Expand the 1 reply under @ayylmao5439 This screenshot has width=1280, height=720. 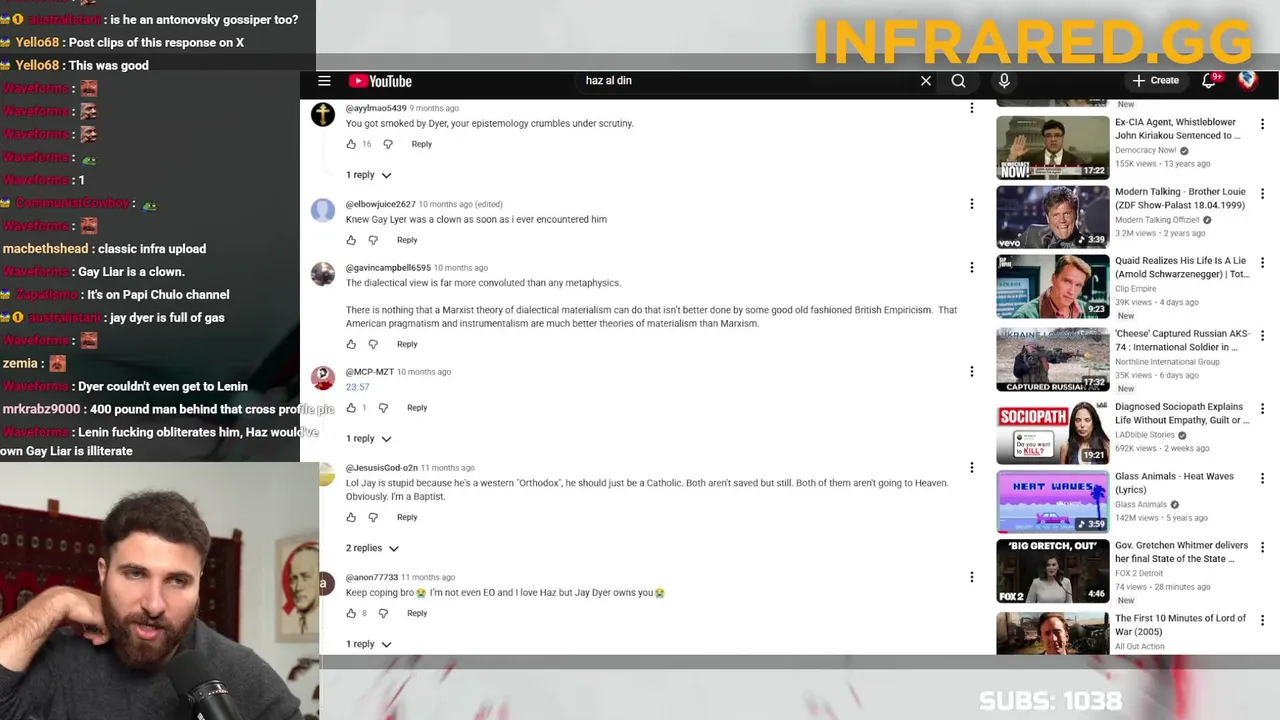[369, 175]
